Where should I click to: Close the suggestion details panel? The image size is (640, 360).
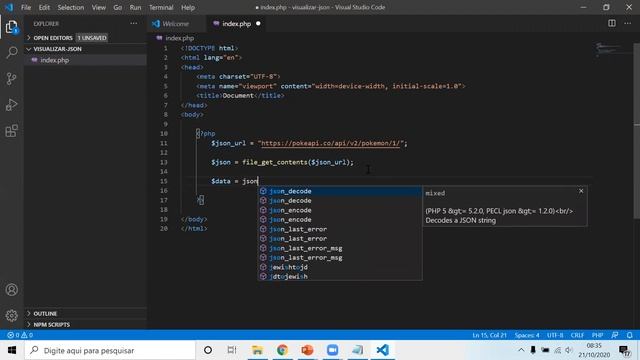tap(581, 191)
